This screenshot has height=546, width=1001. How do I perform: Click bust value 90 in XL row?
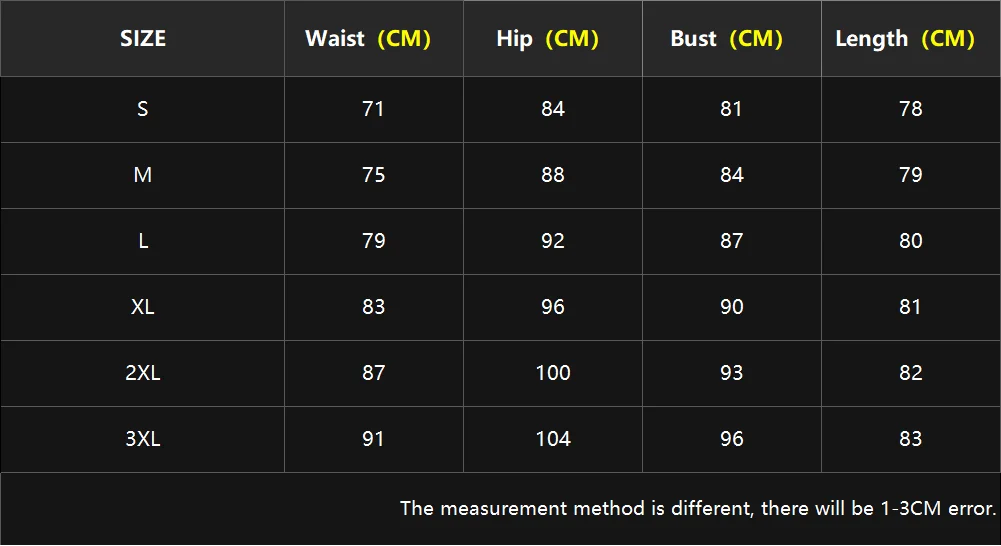[732, 307]
